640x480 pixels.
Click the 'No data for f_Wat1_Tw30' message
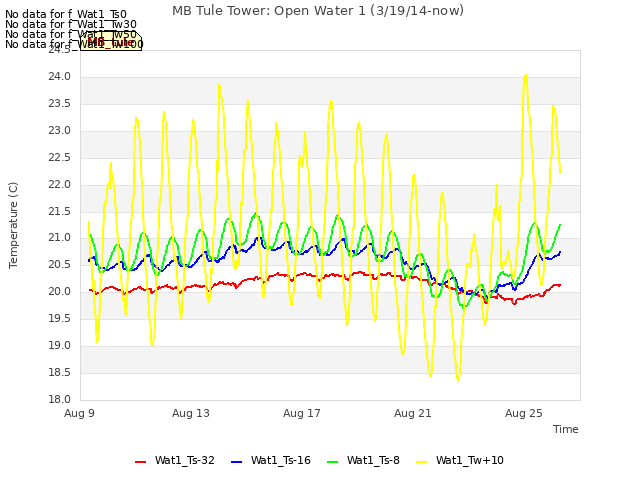pyautogui.click(x=71, y=24)
